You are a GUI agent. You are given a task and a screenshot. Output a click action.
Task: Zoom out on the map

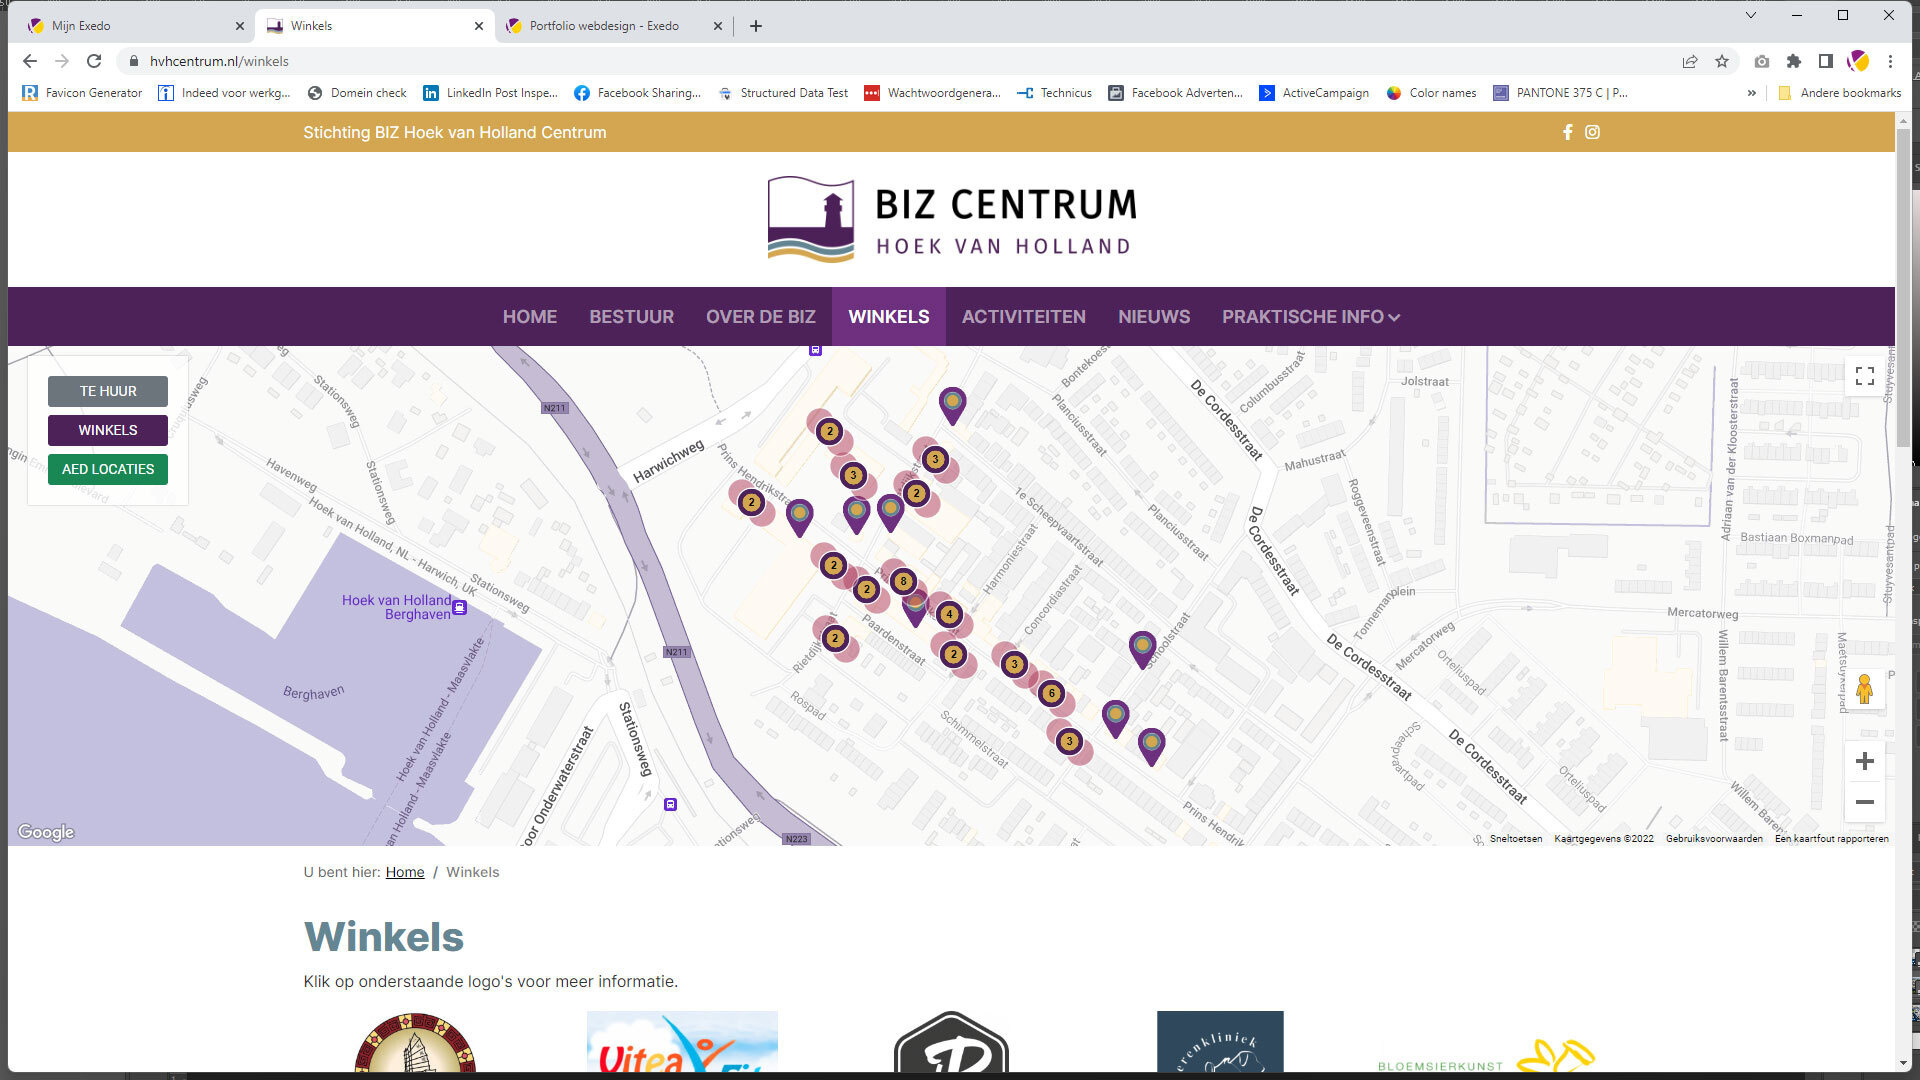pos(1864,802)
